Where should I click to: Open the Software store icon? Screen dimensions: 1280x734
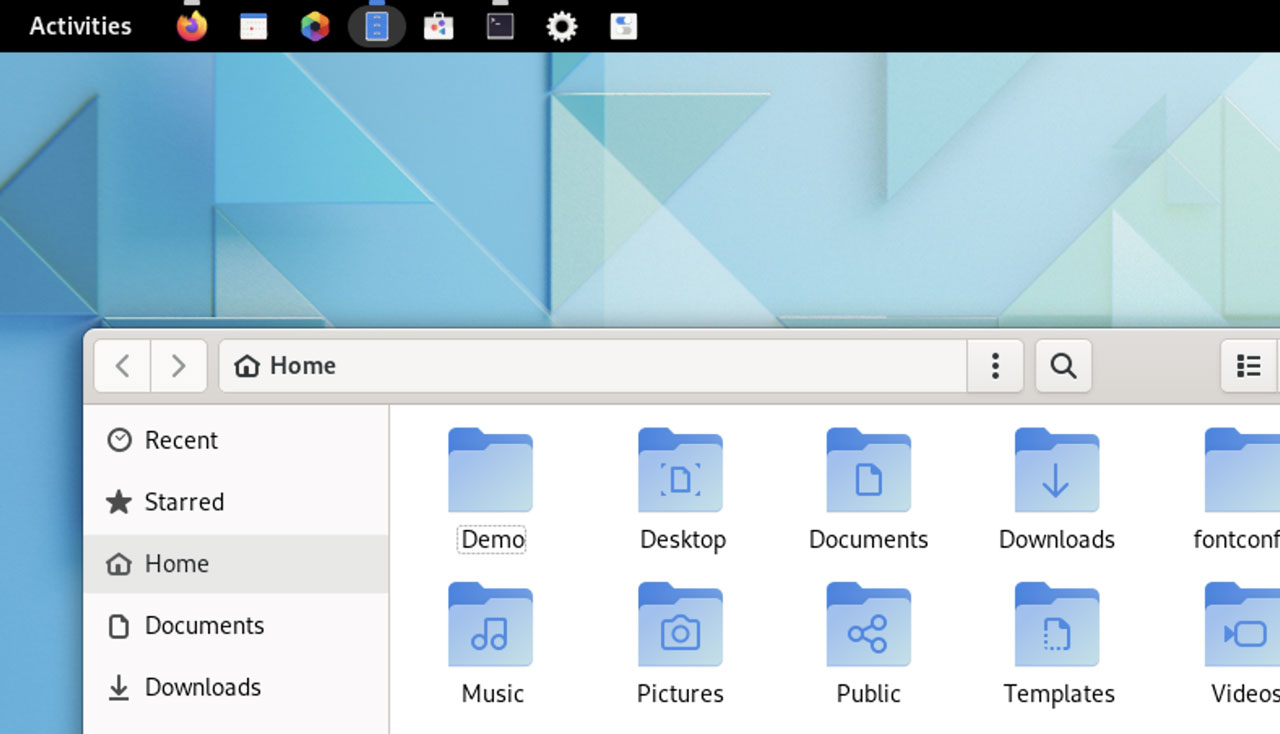437,26
